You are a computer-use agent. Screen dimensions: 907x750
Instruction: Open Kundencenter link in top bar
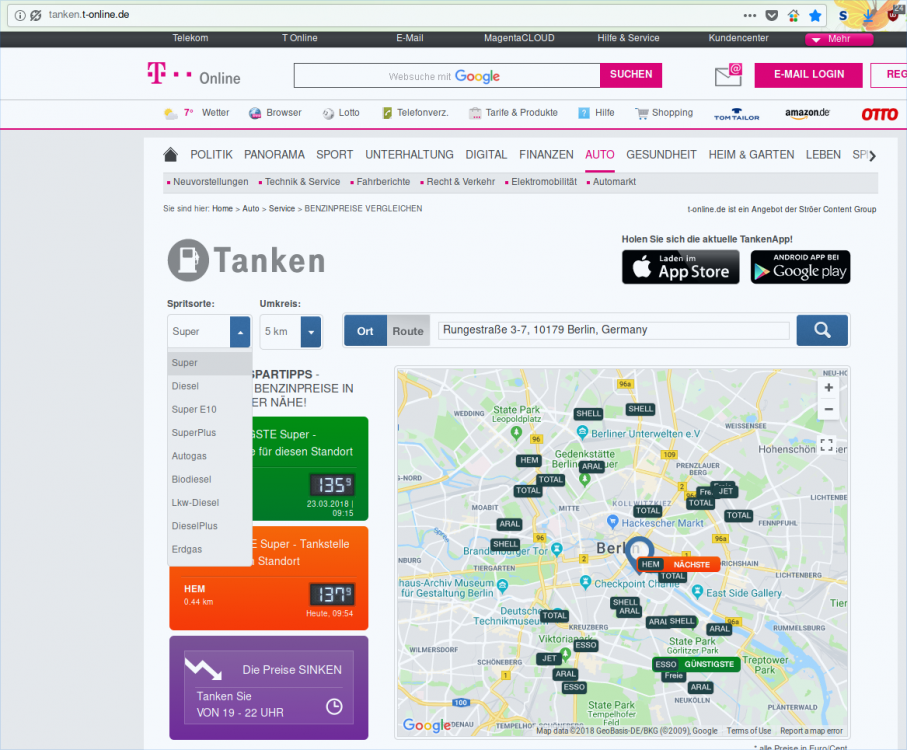[x=738, y=38]
